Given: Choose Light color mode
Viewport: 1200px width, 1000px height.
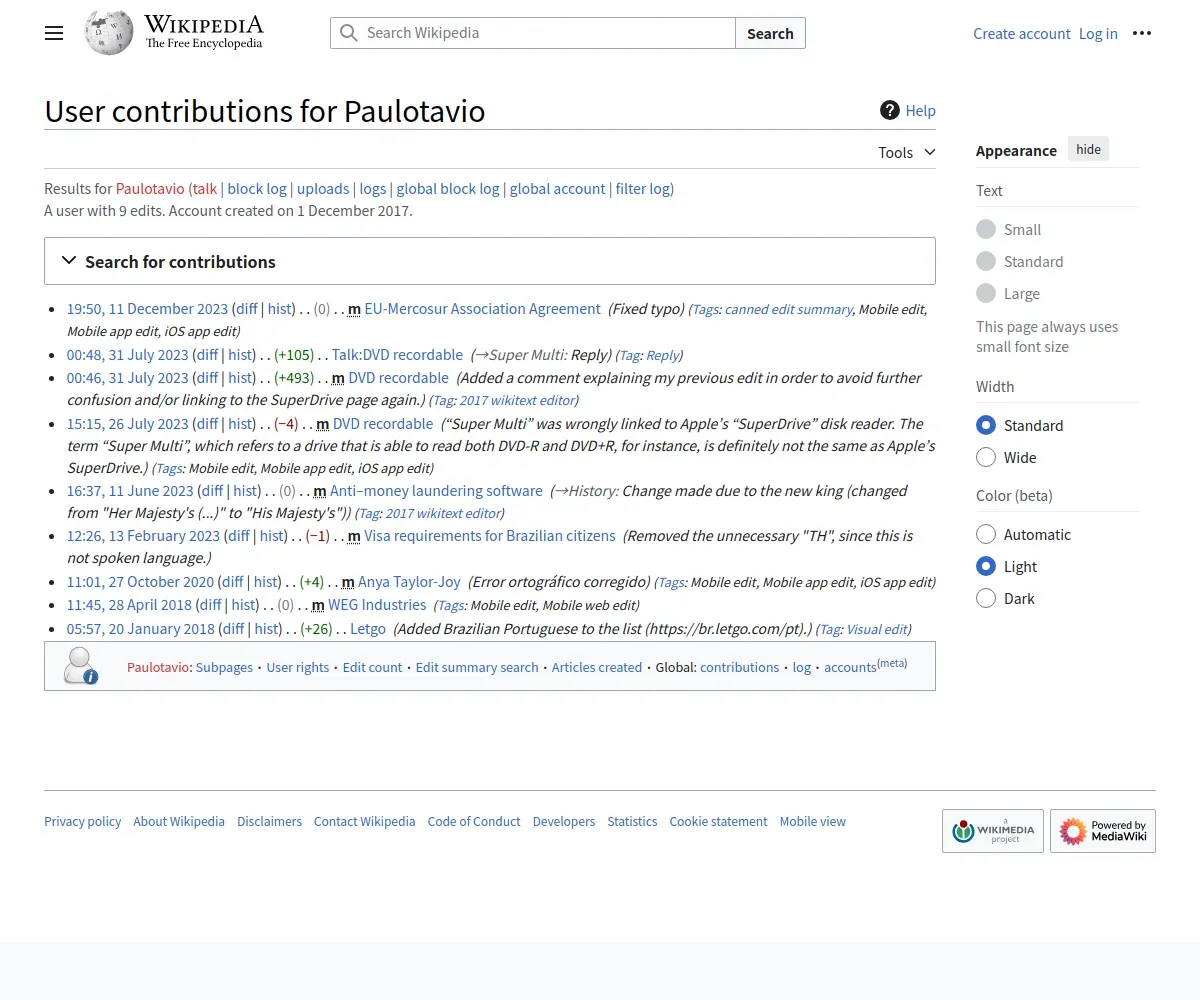Looking at the screenshot, I should click(986, 566).
